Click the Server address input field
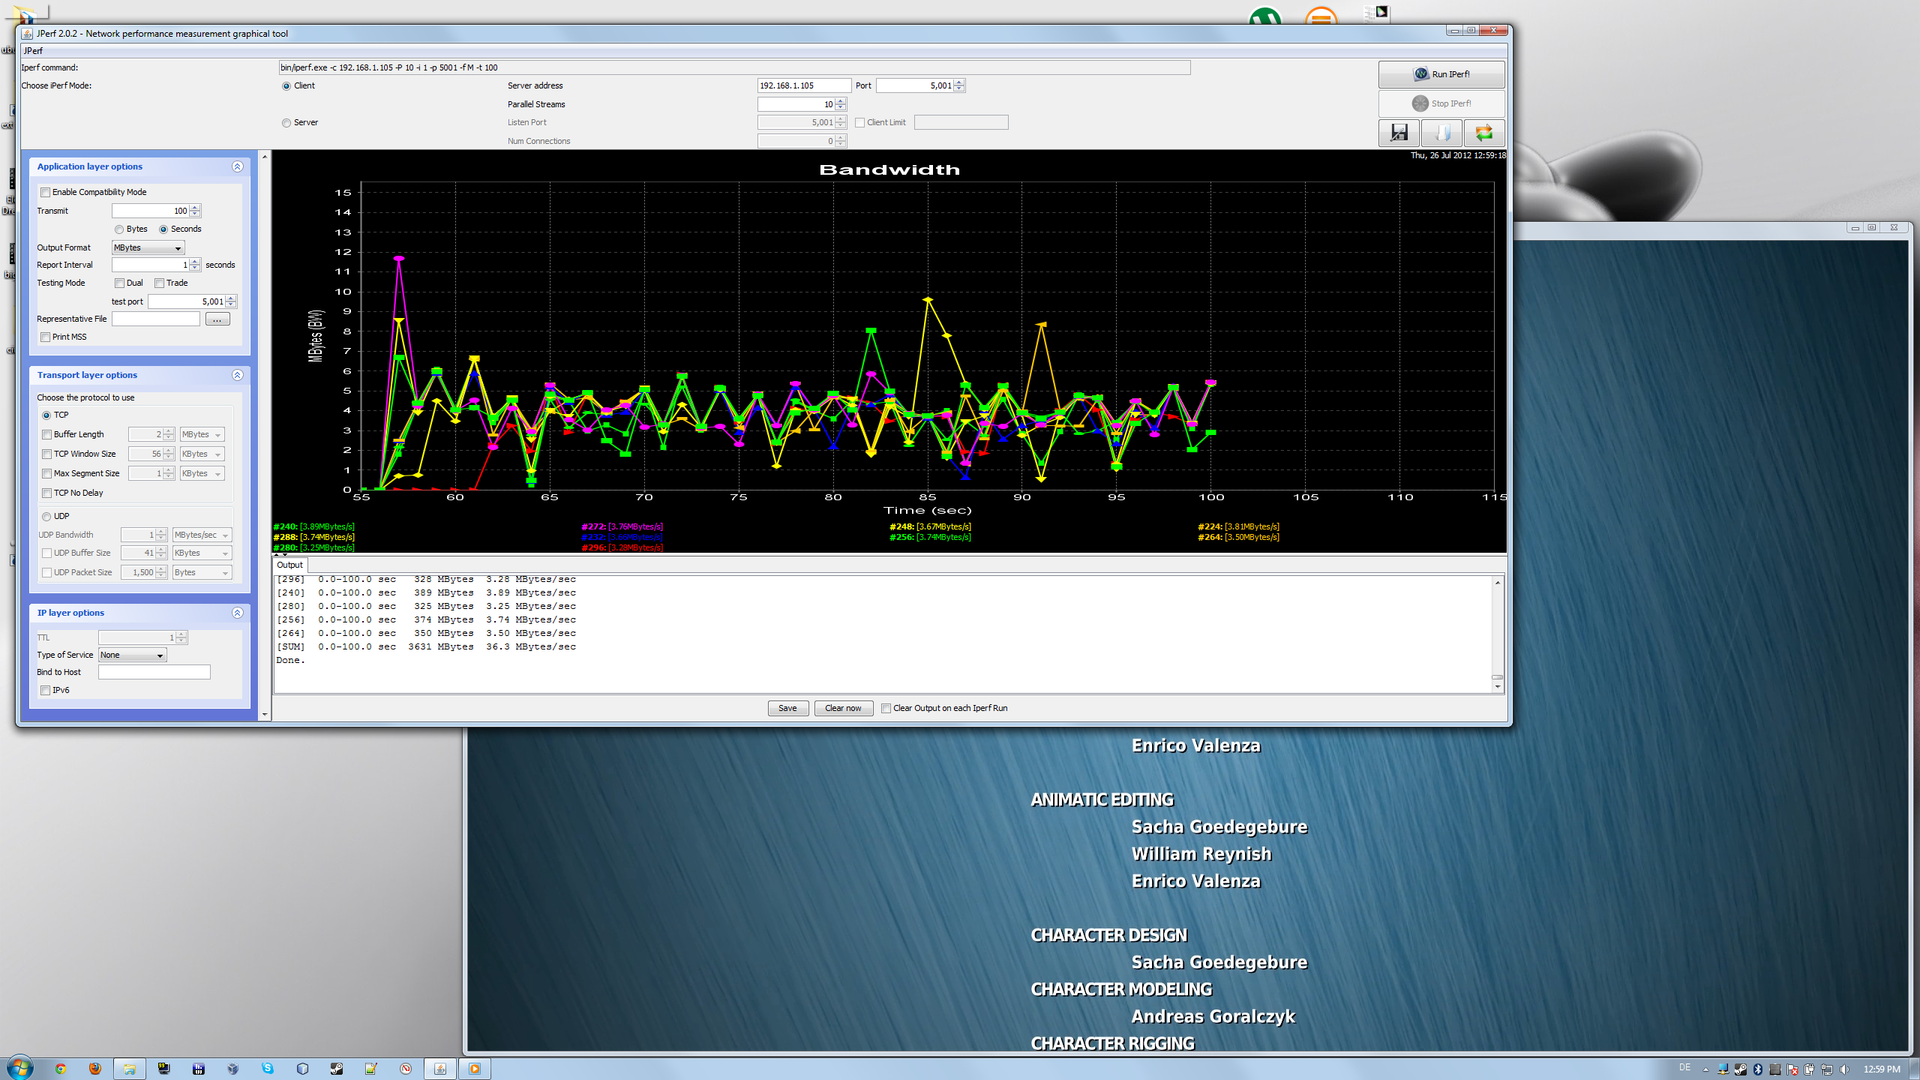The width and height of the screenshot is (1920, 1080). click(803, 86)
